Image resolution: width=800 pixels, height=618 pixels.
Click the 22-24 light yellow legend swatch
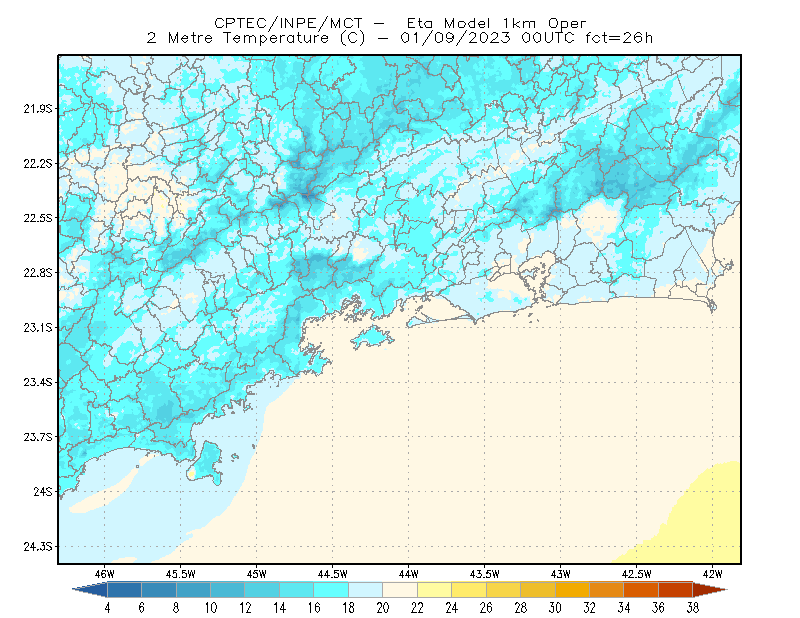[435, 590]
